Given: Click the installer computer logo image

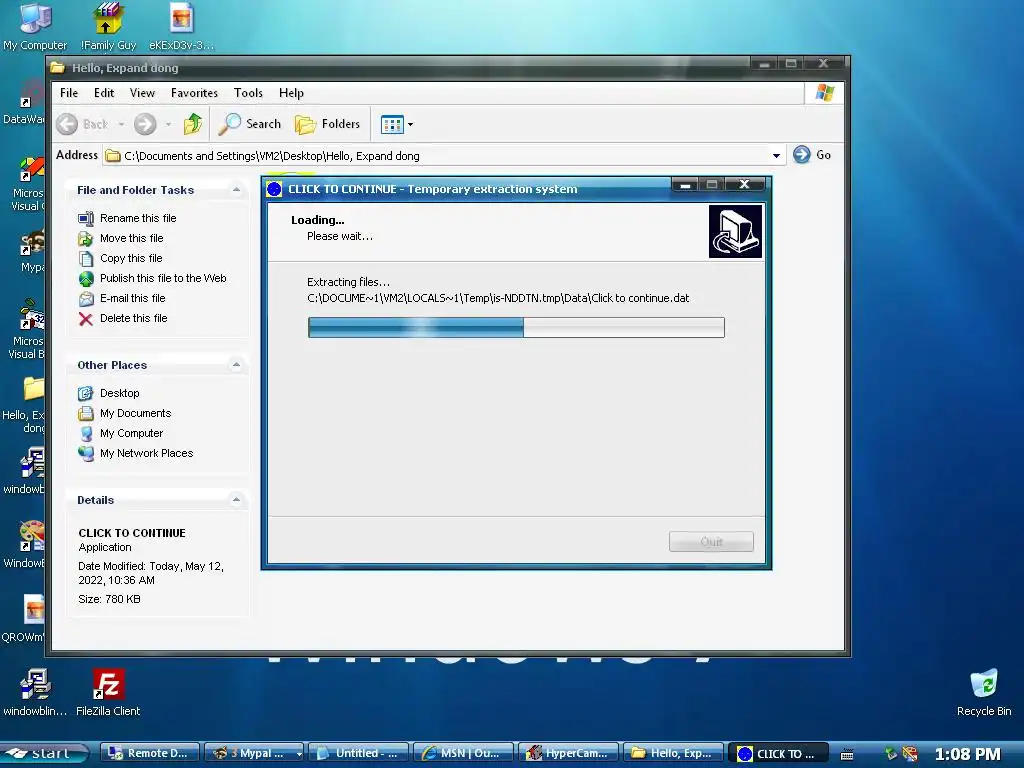Looking at the screenshot, I should (735, 232).
